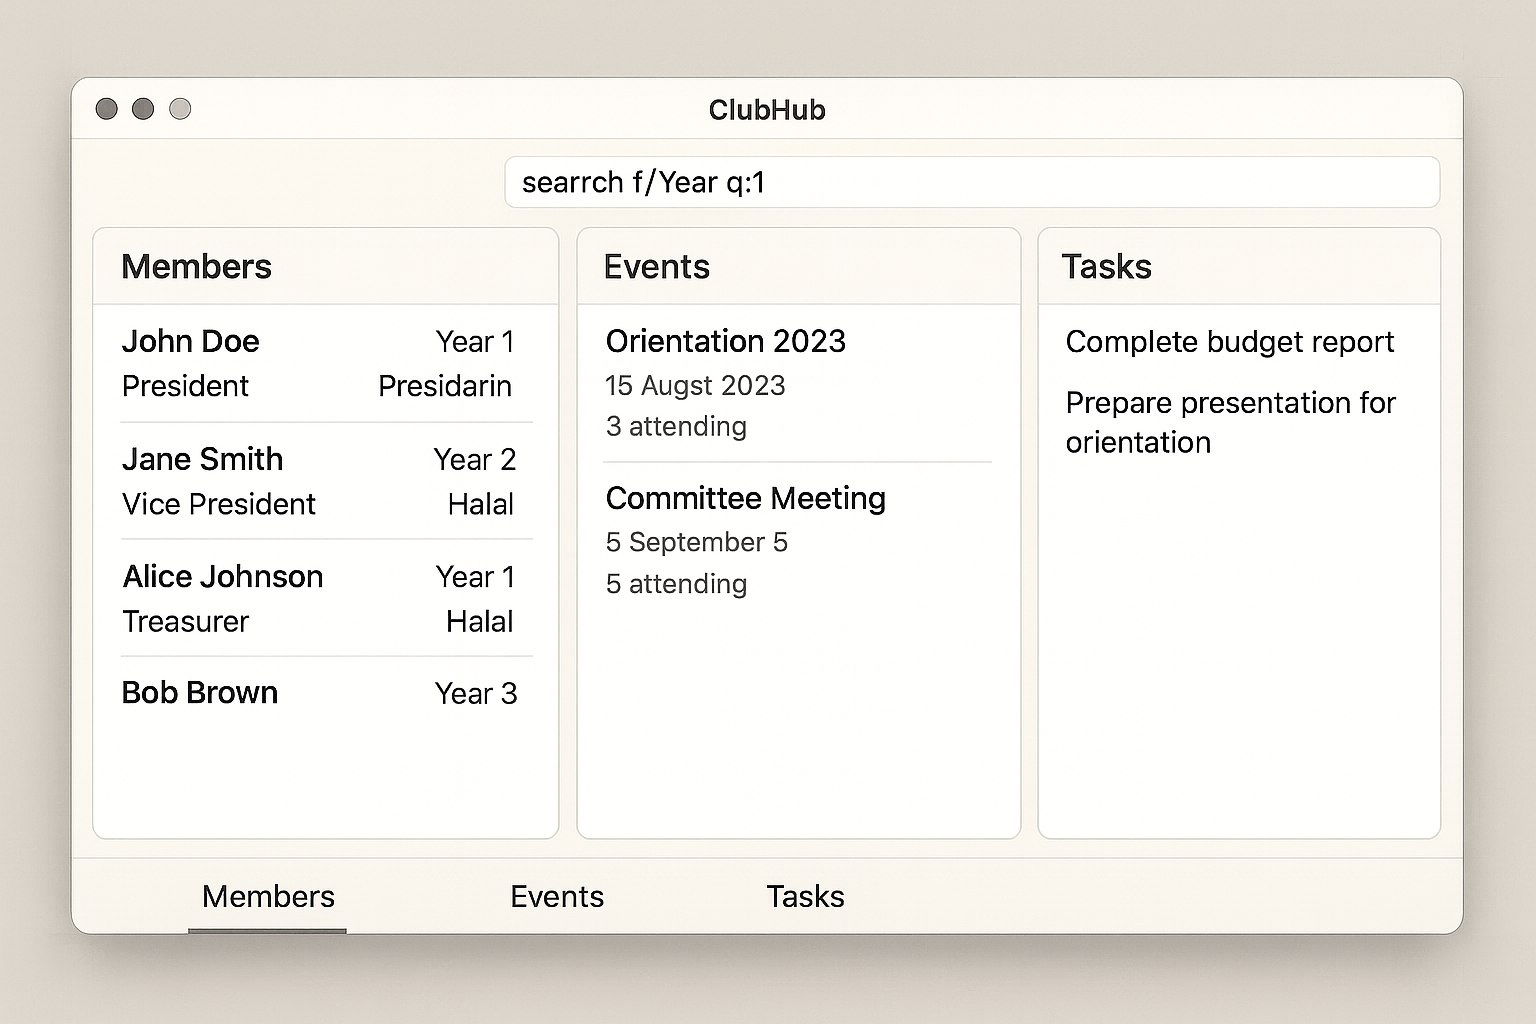Open Alice Johnson's member entry
The height and width of the screenshot is (1024, 1536).
click(x=223, y=577)
